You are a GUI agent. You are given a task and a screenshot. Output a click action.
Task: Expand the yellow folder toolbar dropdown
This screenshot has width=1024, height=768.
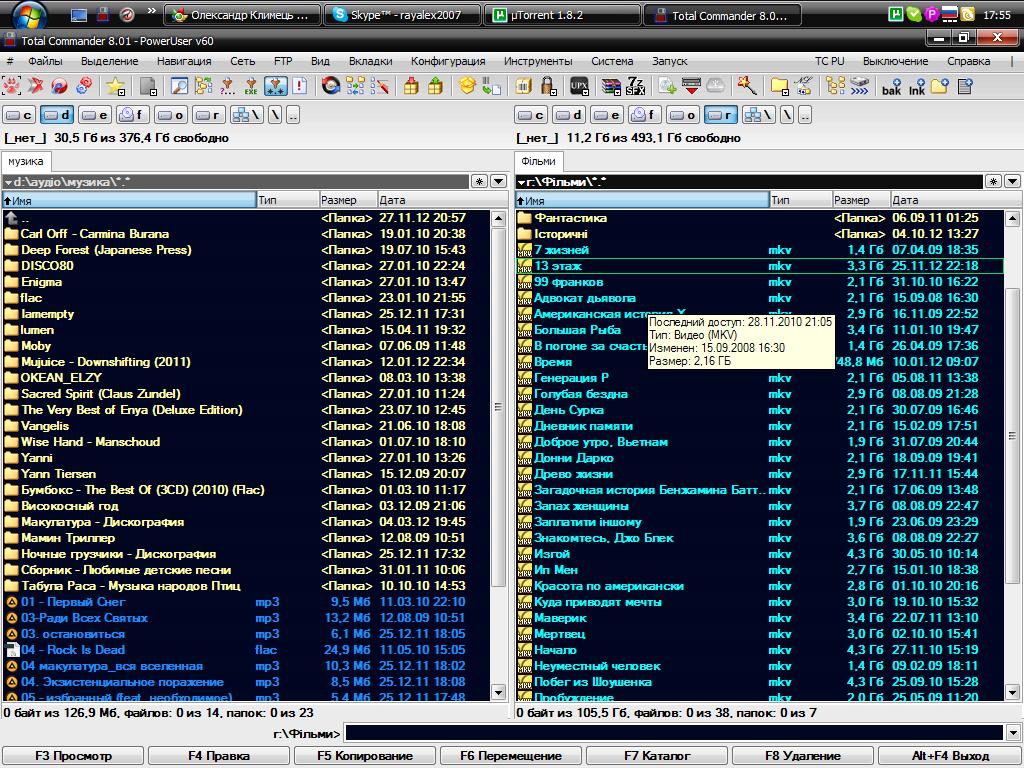785,92
